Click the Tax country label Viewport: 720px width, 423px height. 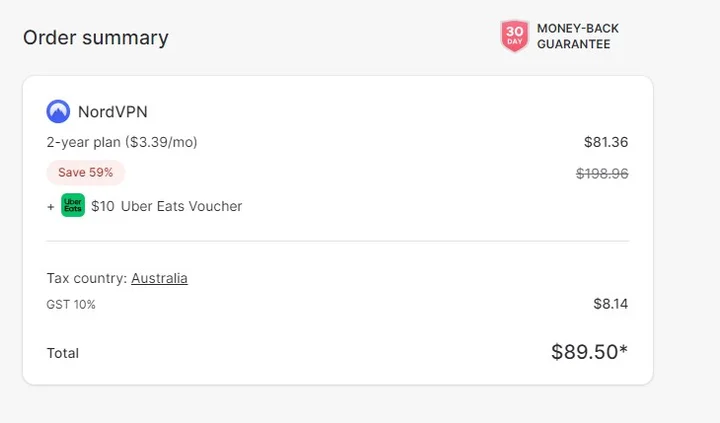point(87,278)
